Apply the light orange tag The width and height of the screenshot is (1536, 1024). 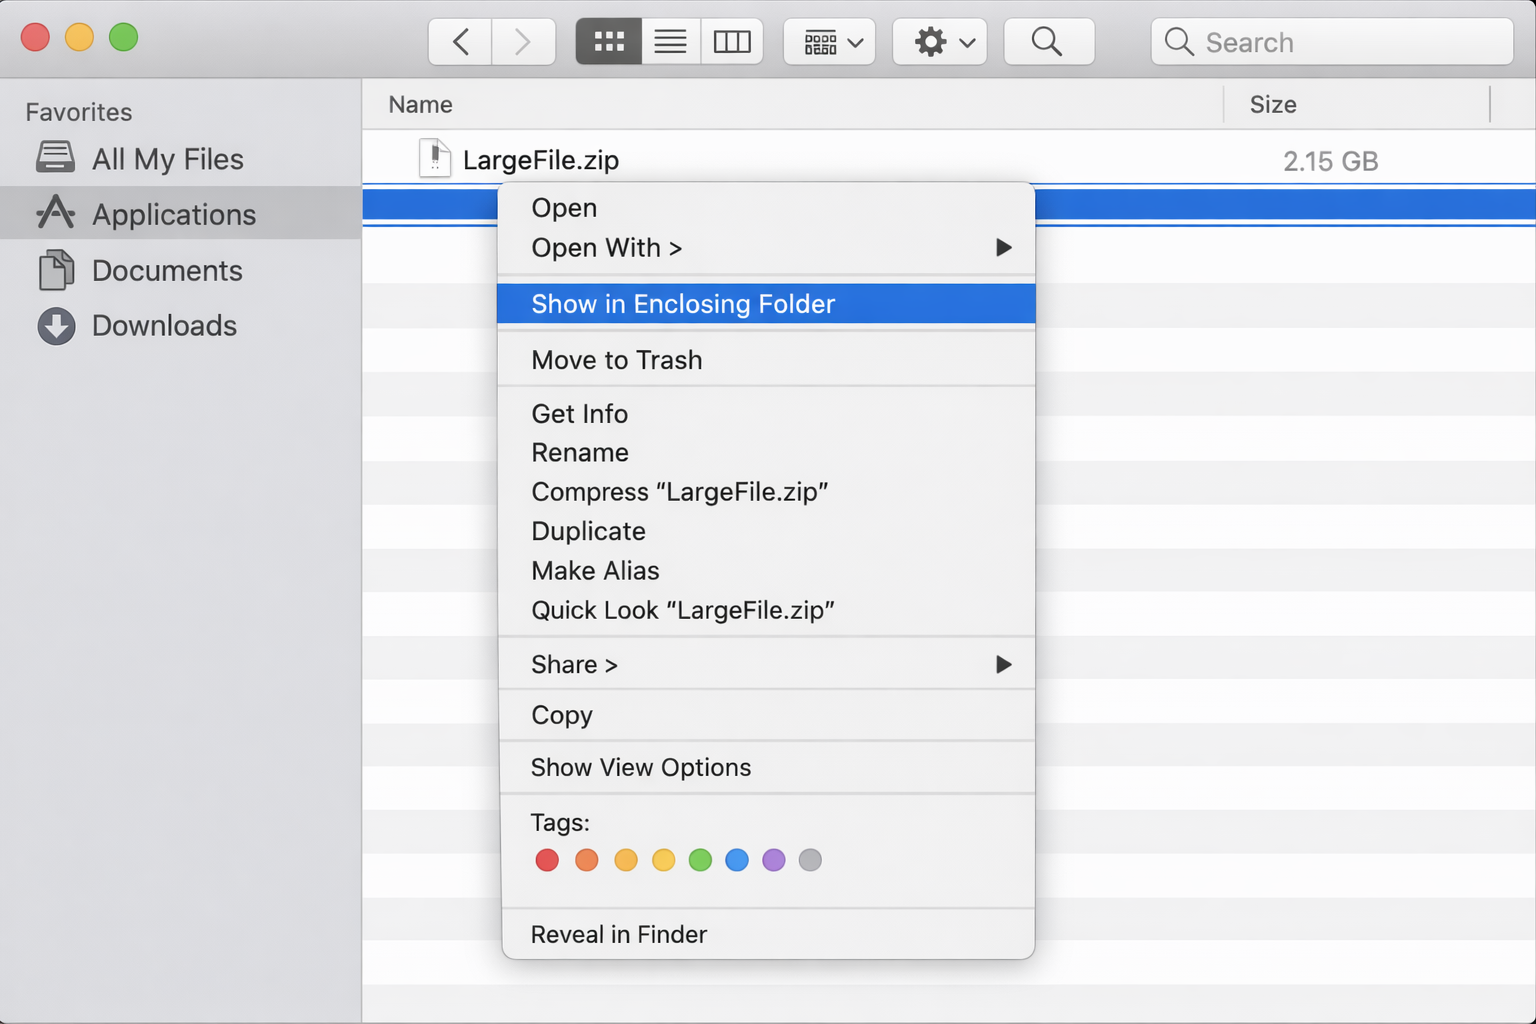coord(626,860)
